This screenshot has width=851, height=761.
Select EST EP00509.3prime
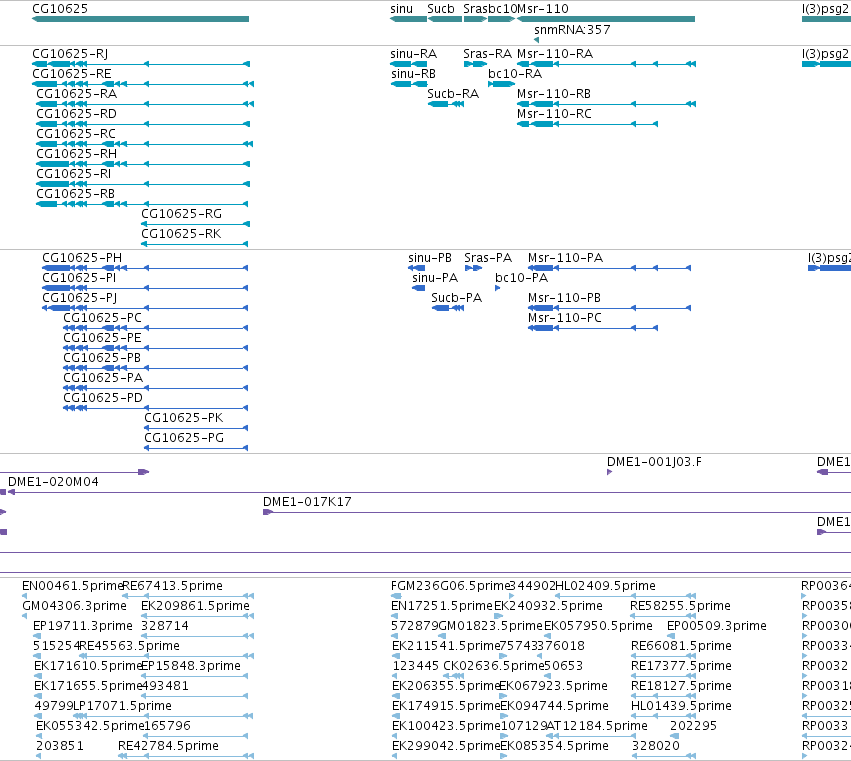pyautogui.click(x=671, y=636)
